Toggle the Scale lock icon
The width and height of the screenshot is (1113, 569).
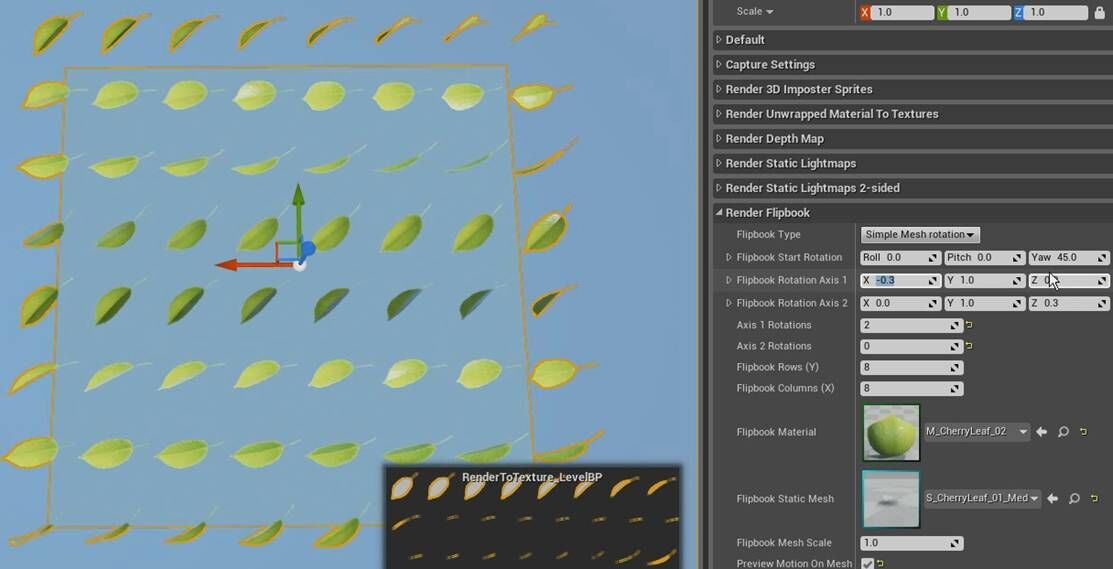(x=1100, y=12)
